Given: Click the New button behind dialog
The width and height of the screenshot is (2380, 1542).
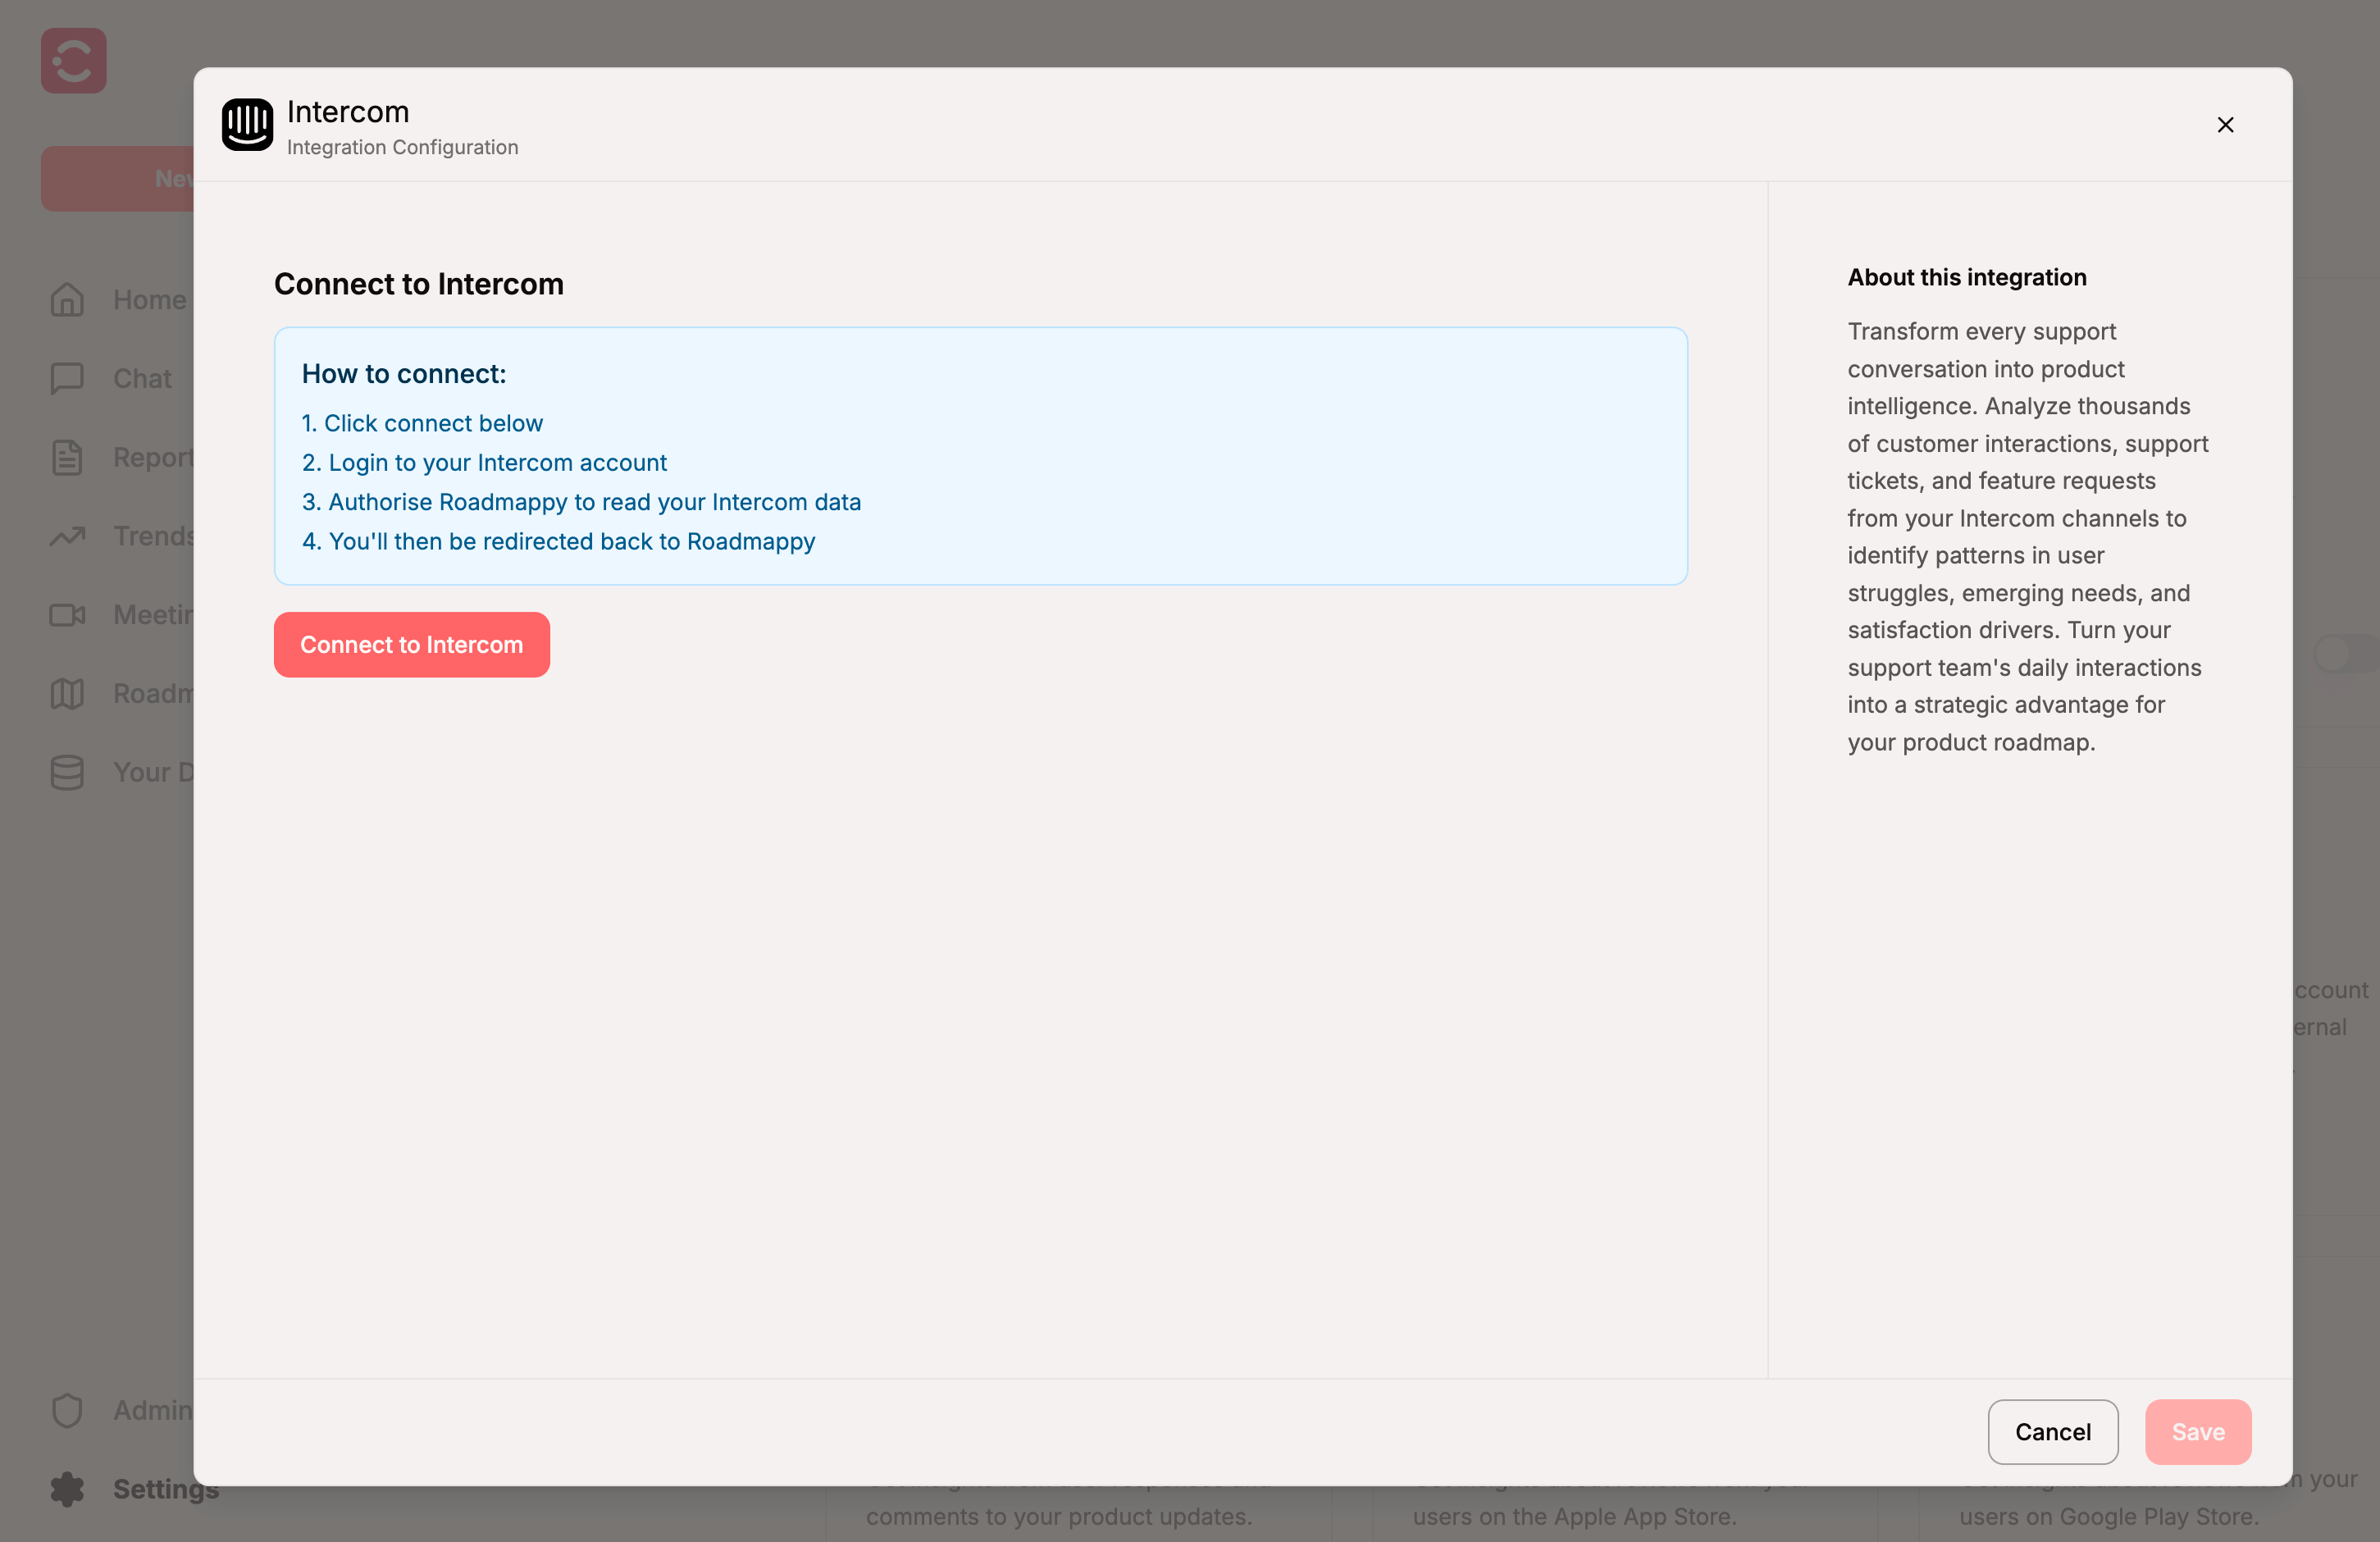Looking at the screenshot, I should pyautogui.click(x=118, y=179).
